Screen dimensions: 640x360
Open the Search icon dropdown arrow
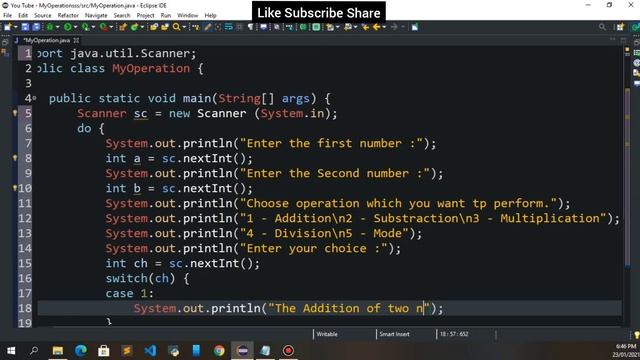(x=184, y=27)
